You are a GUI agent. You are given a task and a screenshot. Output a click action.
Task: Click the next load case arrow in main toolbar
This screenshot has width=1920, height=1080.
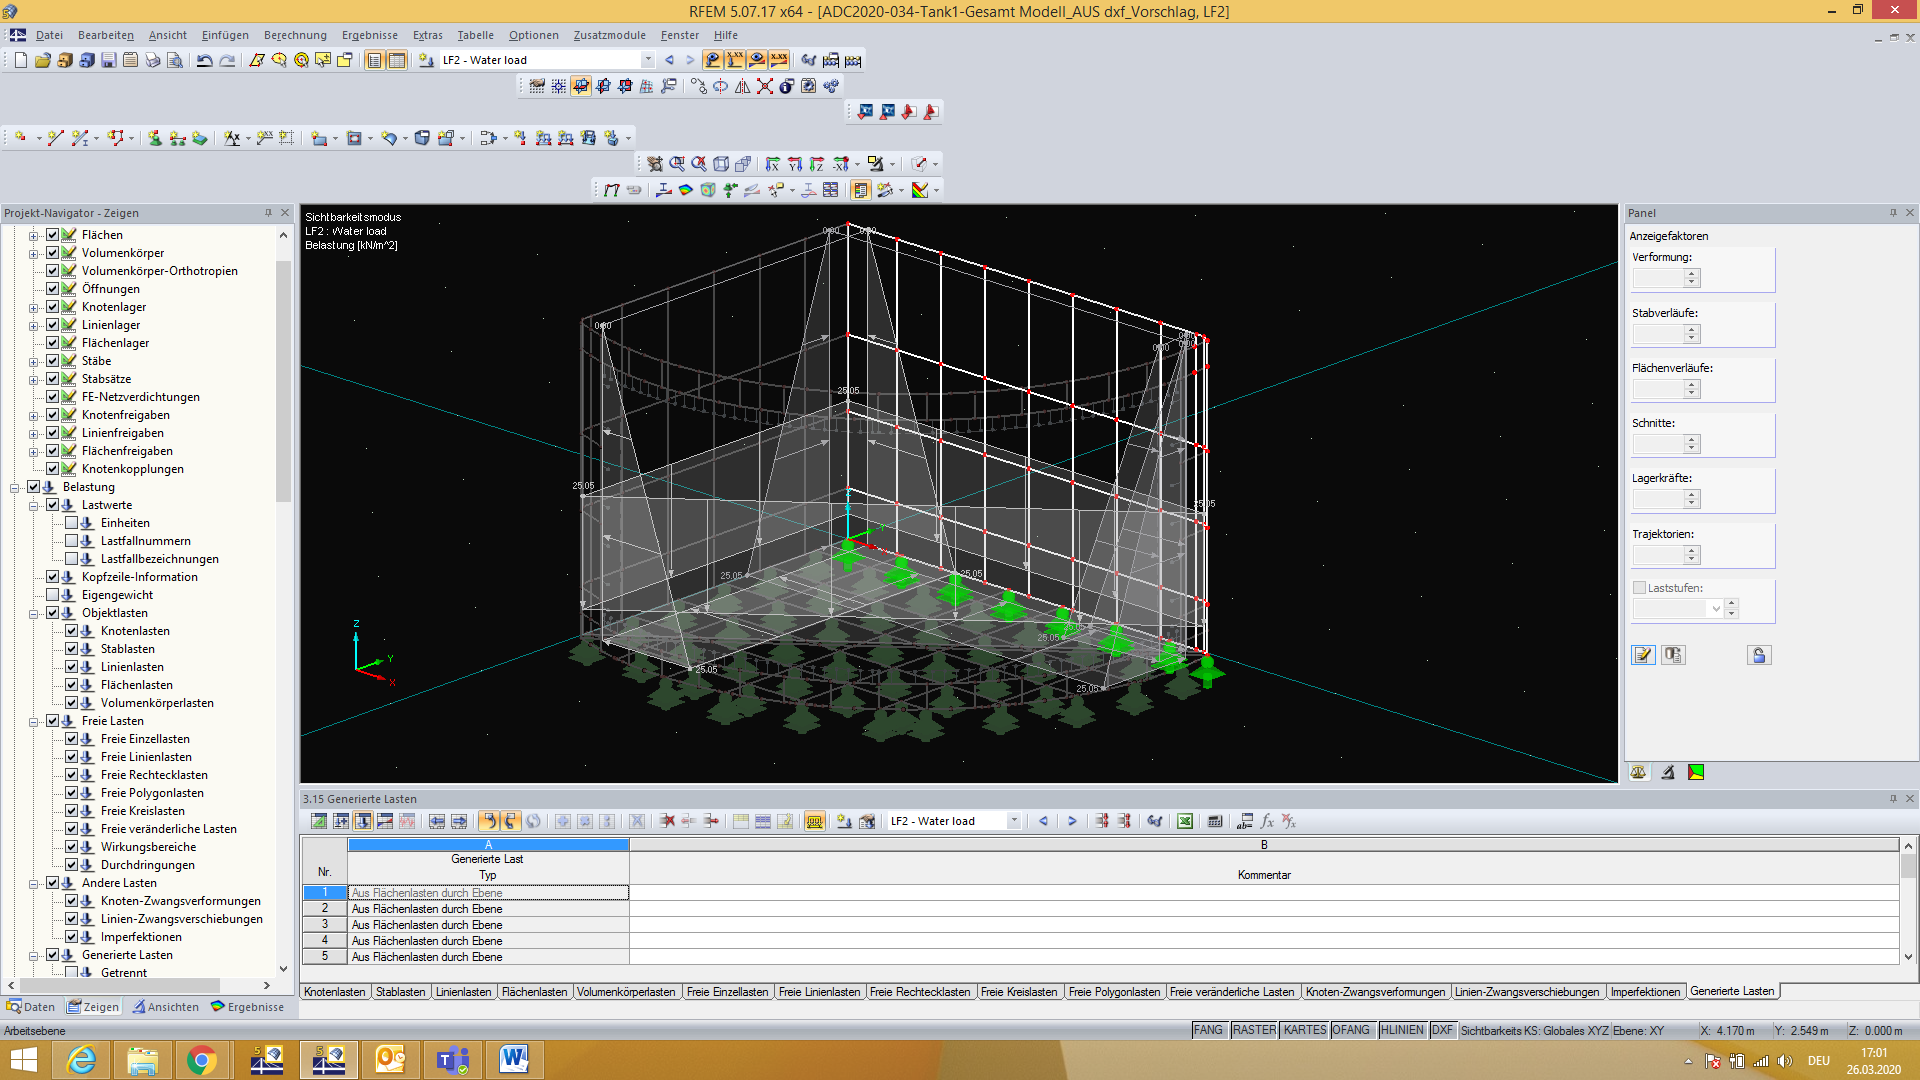tap(690, 60)
